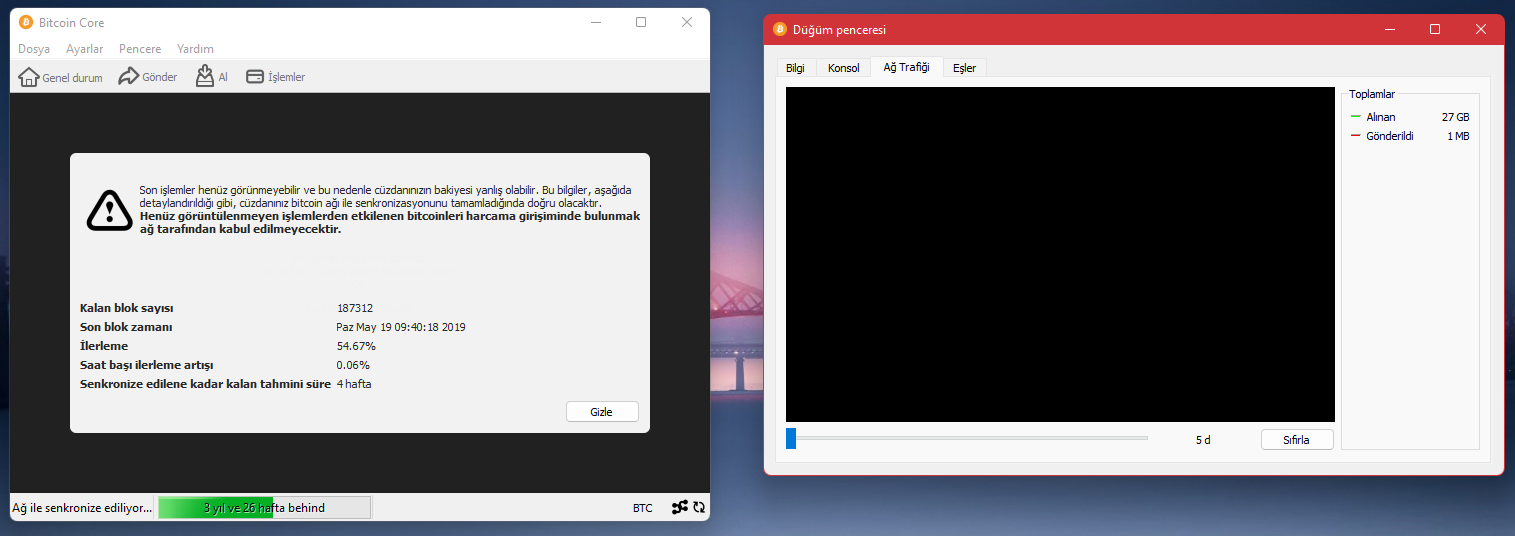This screenshot has width=1515, height=536.
Task: Click the 0.06% hourly progress value
Action: pyautogui.click(x=353, y=365)
